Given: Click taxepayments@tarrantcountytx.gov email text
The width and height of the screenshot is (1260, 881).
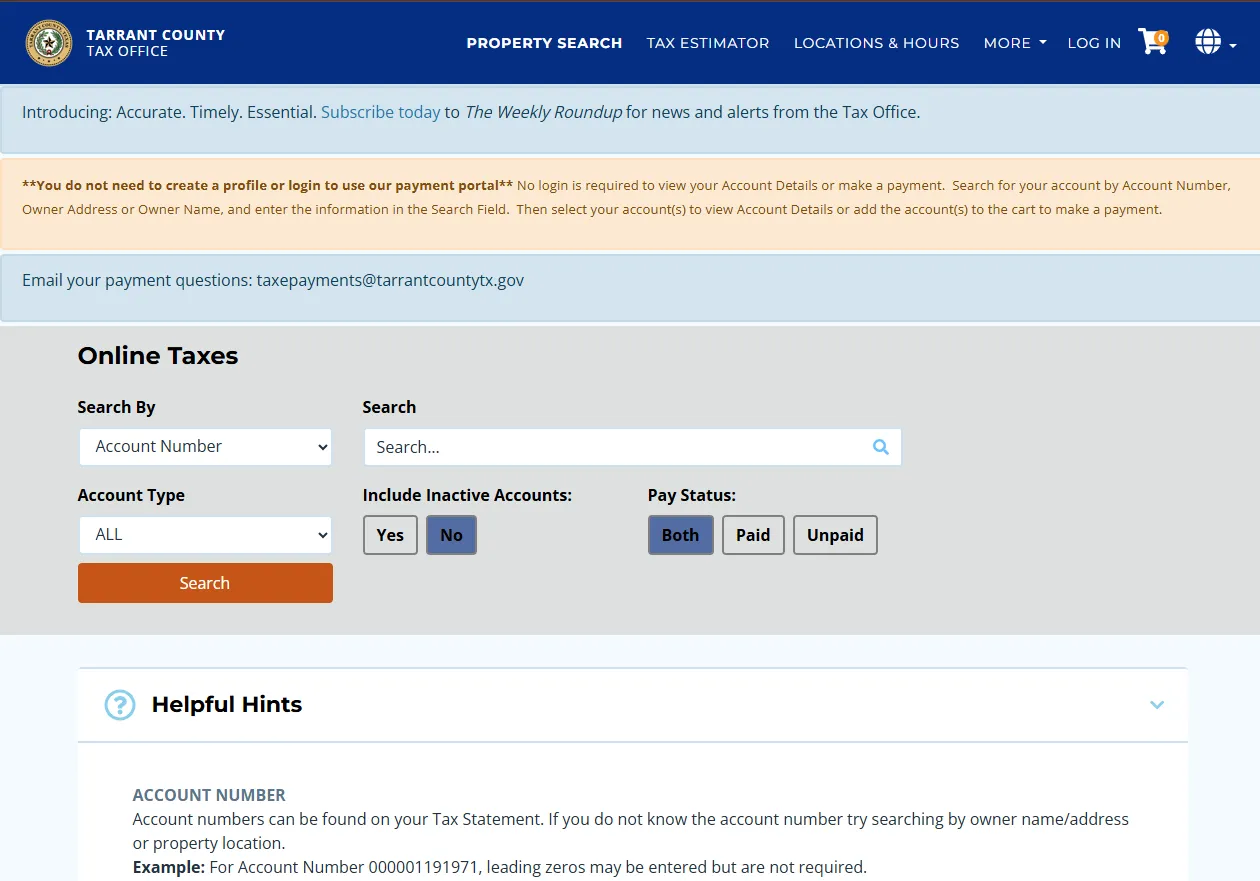Looking at the screenshot, I should click(390, 280).
